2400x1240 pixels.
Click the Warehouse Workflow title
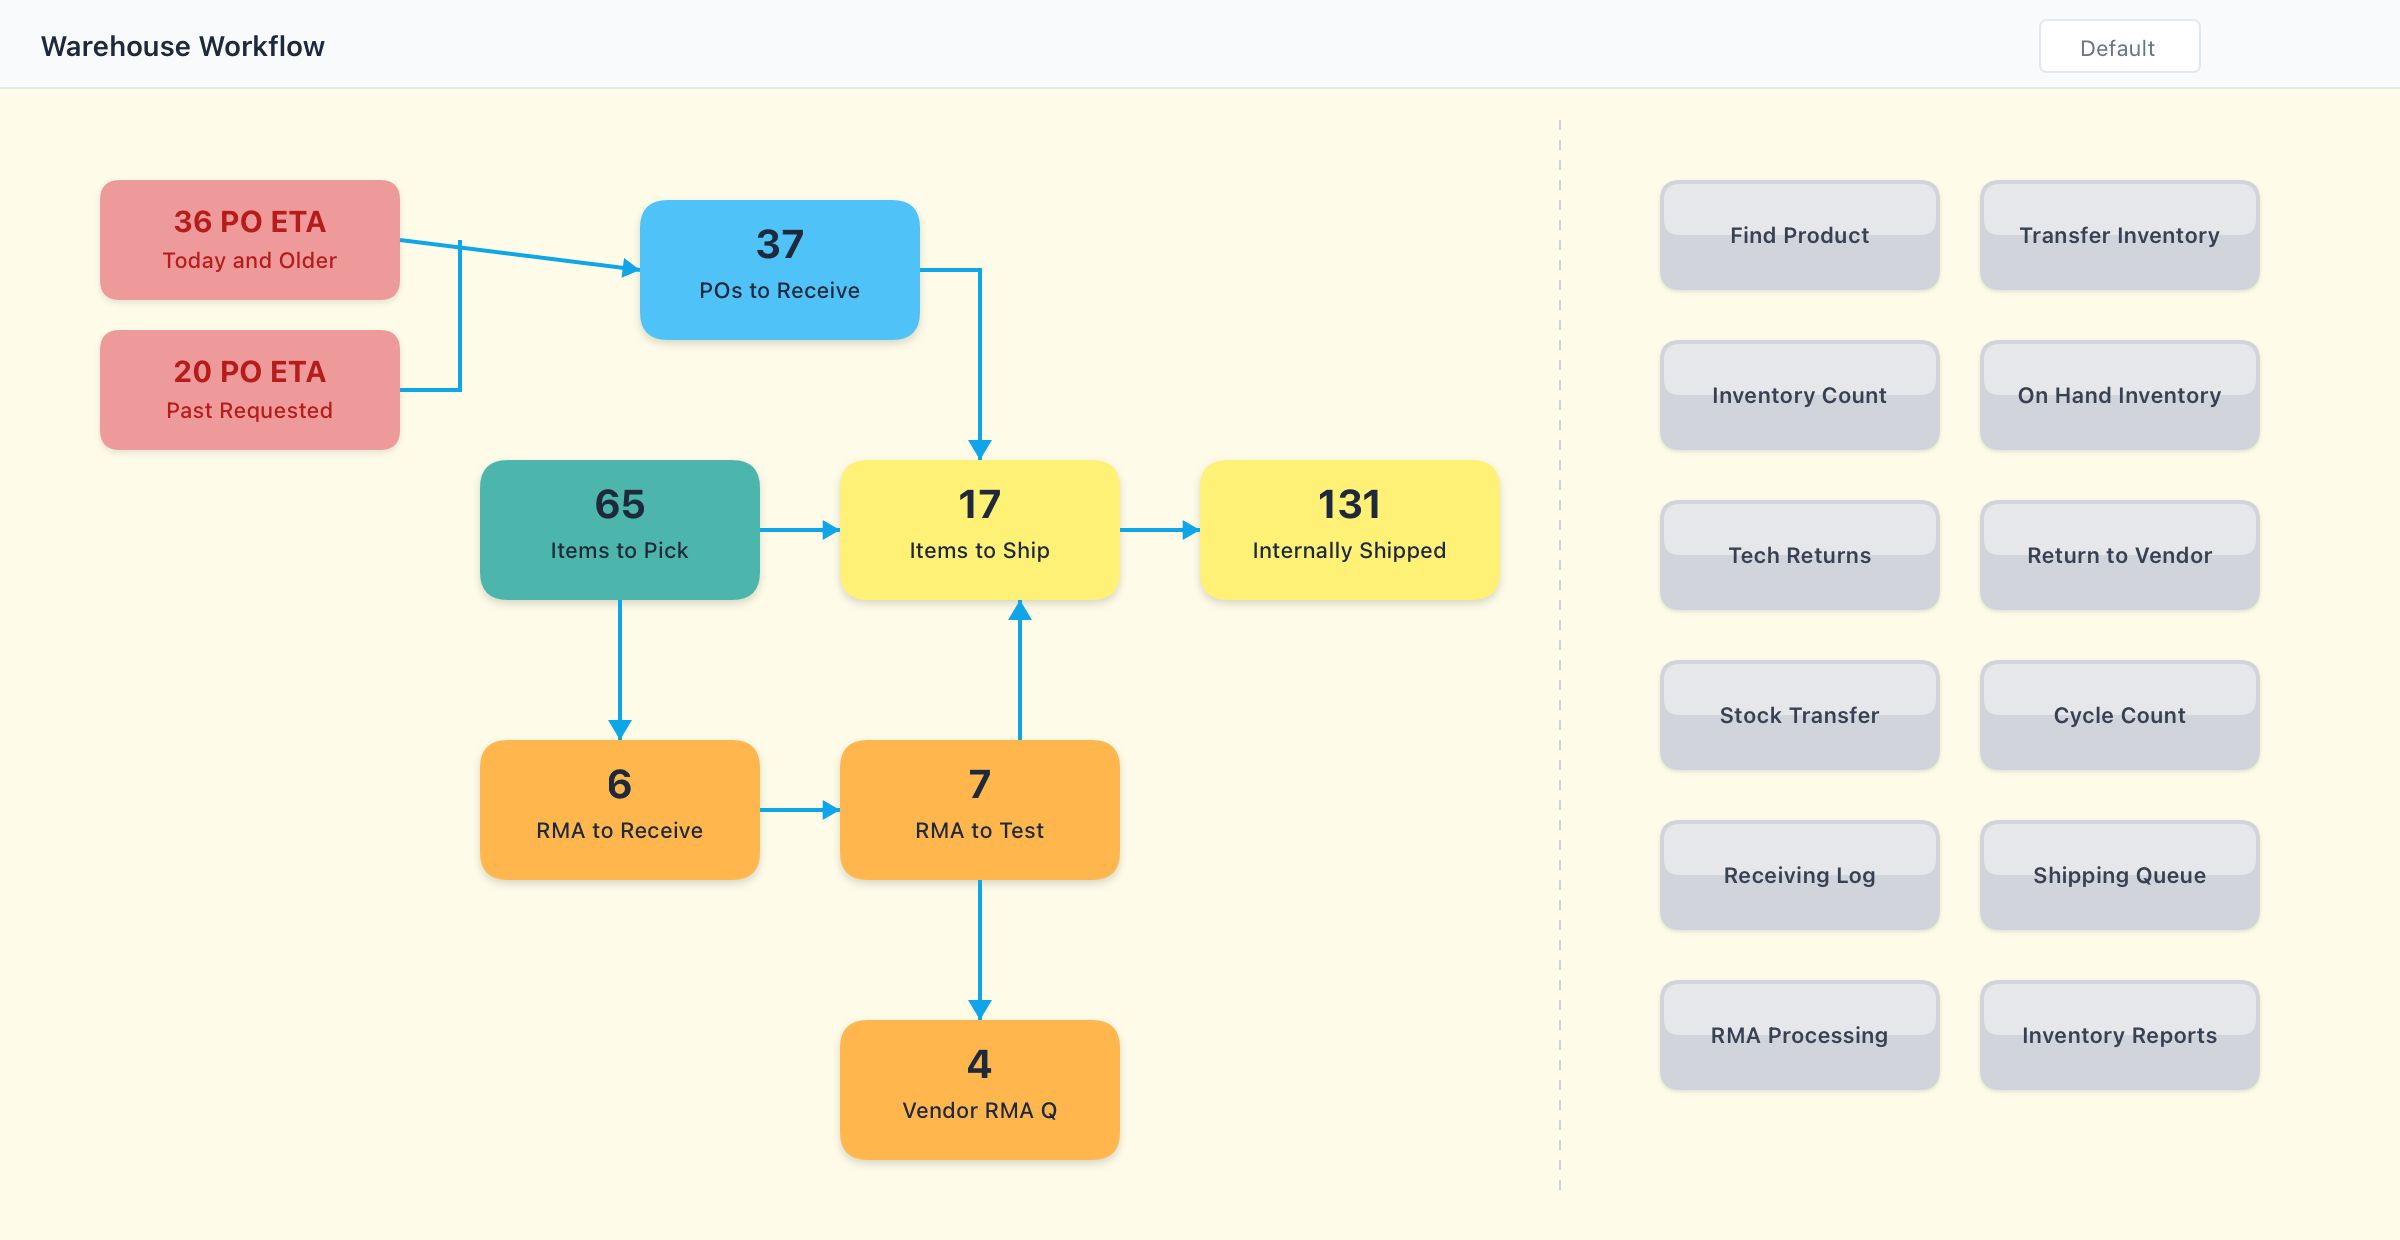click(182, 45)
